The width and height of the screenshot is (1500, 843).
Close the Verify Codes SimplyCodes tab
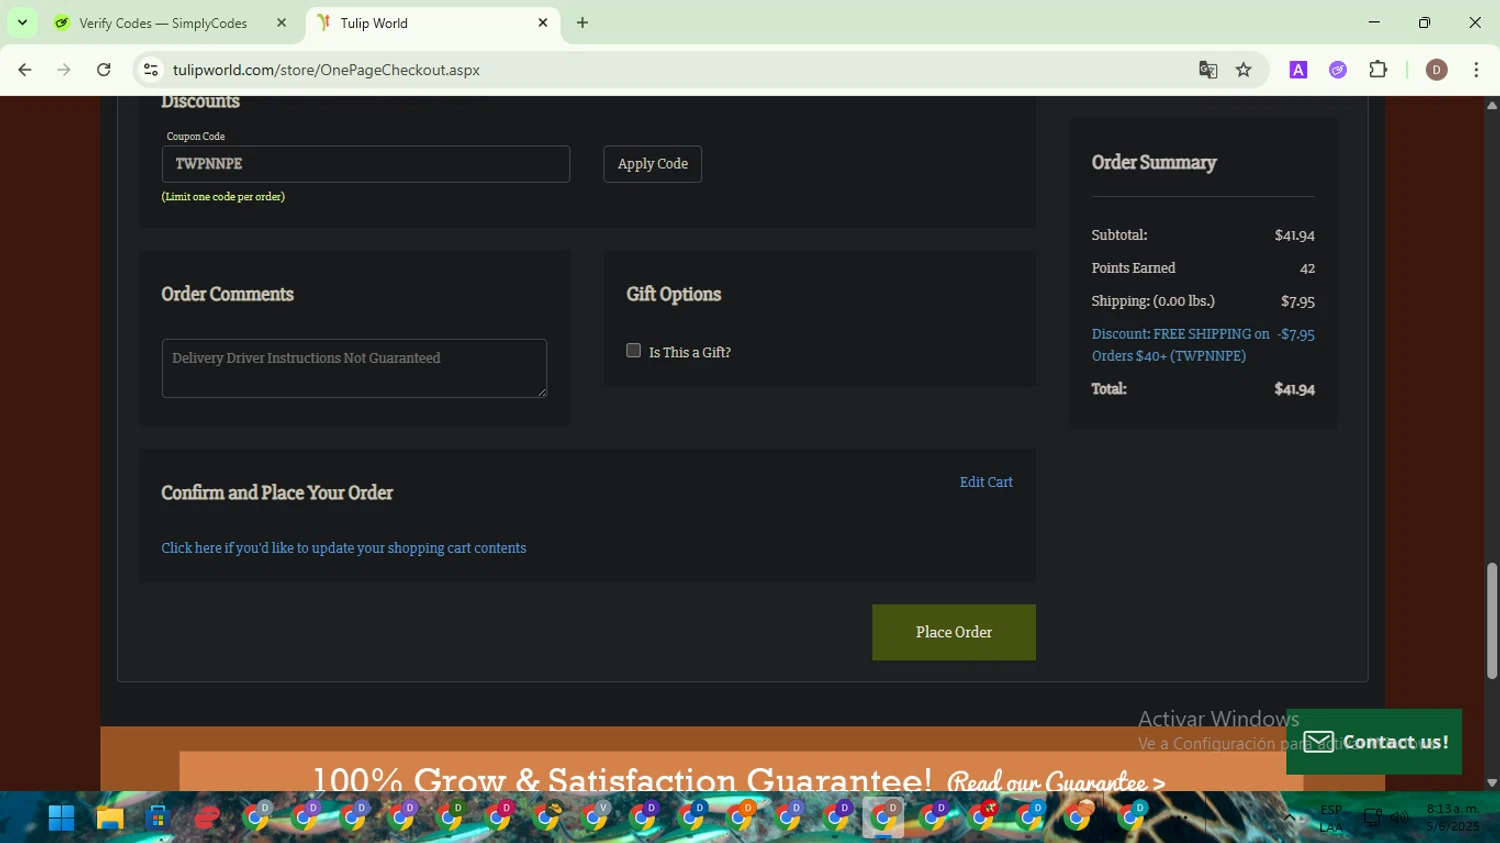click(x=281, y=22)
